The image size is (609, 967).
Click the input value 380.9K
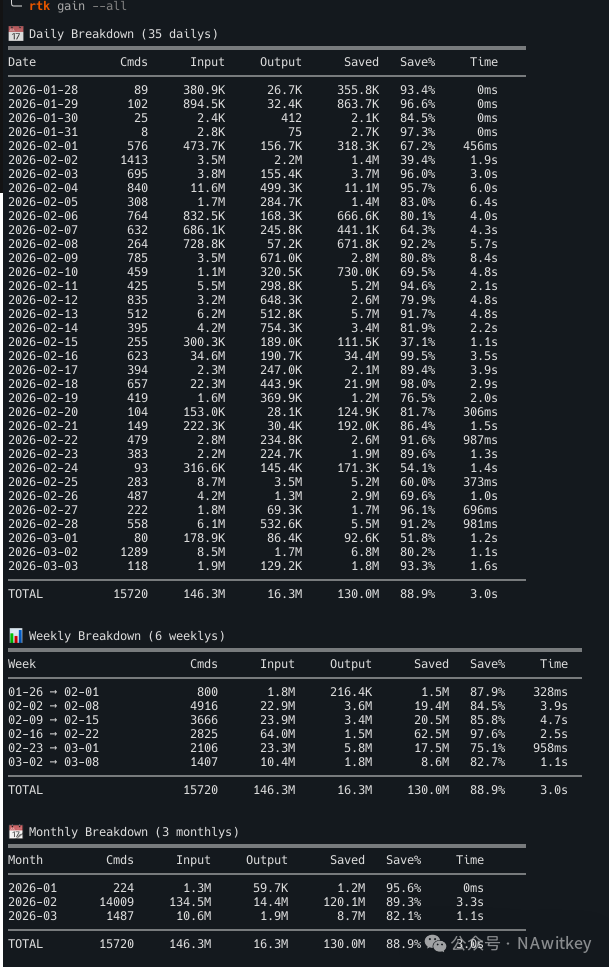[204, 90]
